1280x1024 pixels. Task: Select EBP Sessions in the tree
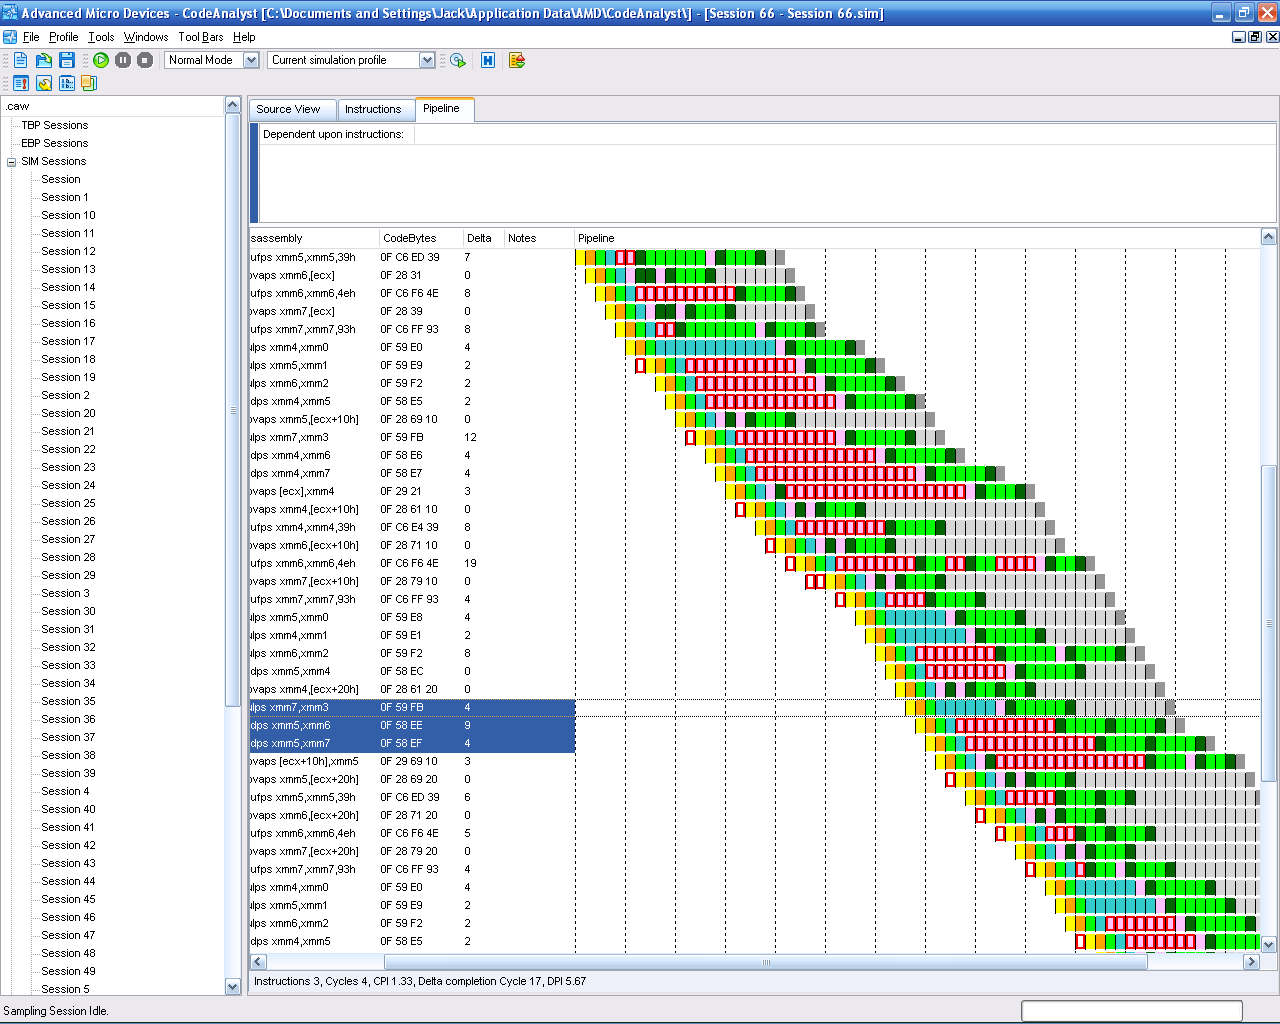(x=54, y=144)
